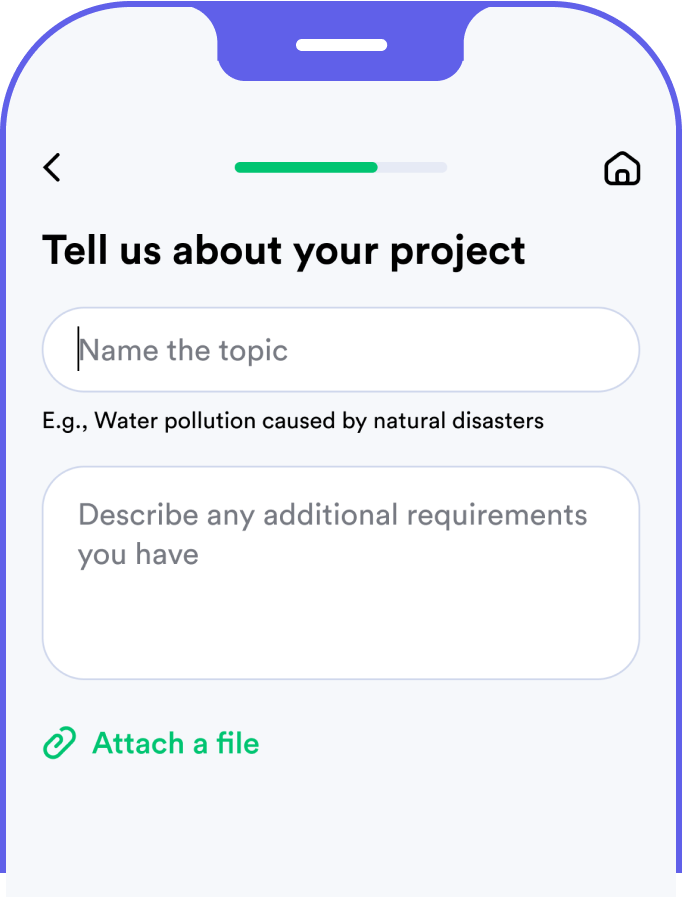Click the "Tell us about your project" heading
The image size is (682, 897).
click(x=283, y=250)
